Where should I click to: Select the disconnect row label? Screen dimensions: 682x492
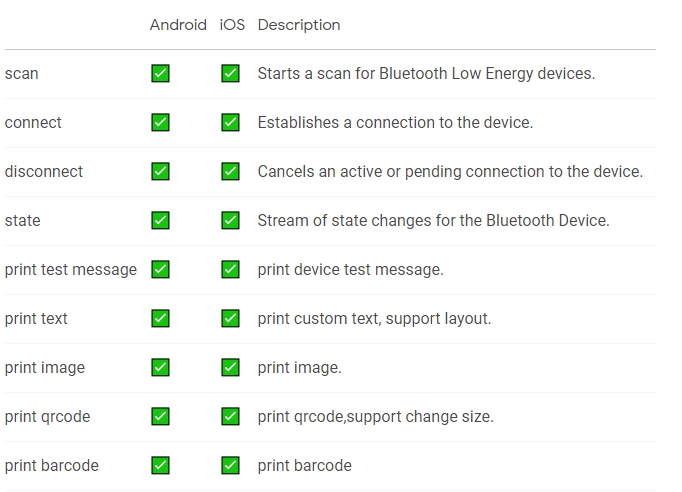tap(43, 171)
